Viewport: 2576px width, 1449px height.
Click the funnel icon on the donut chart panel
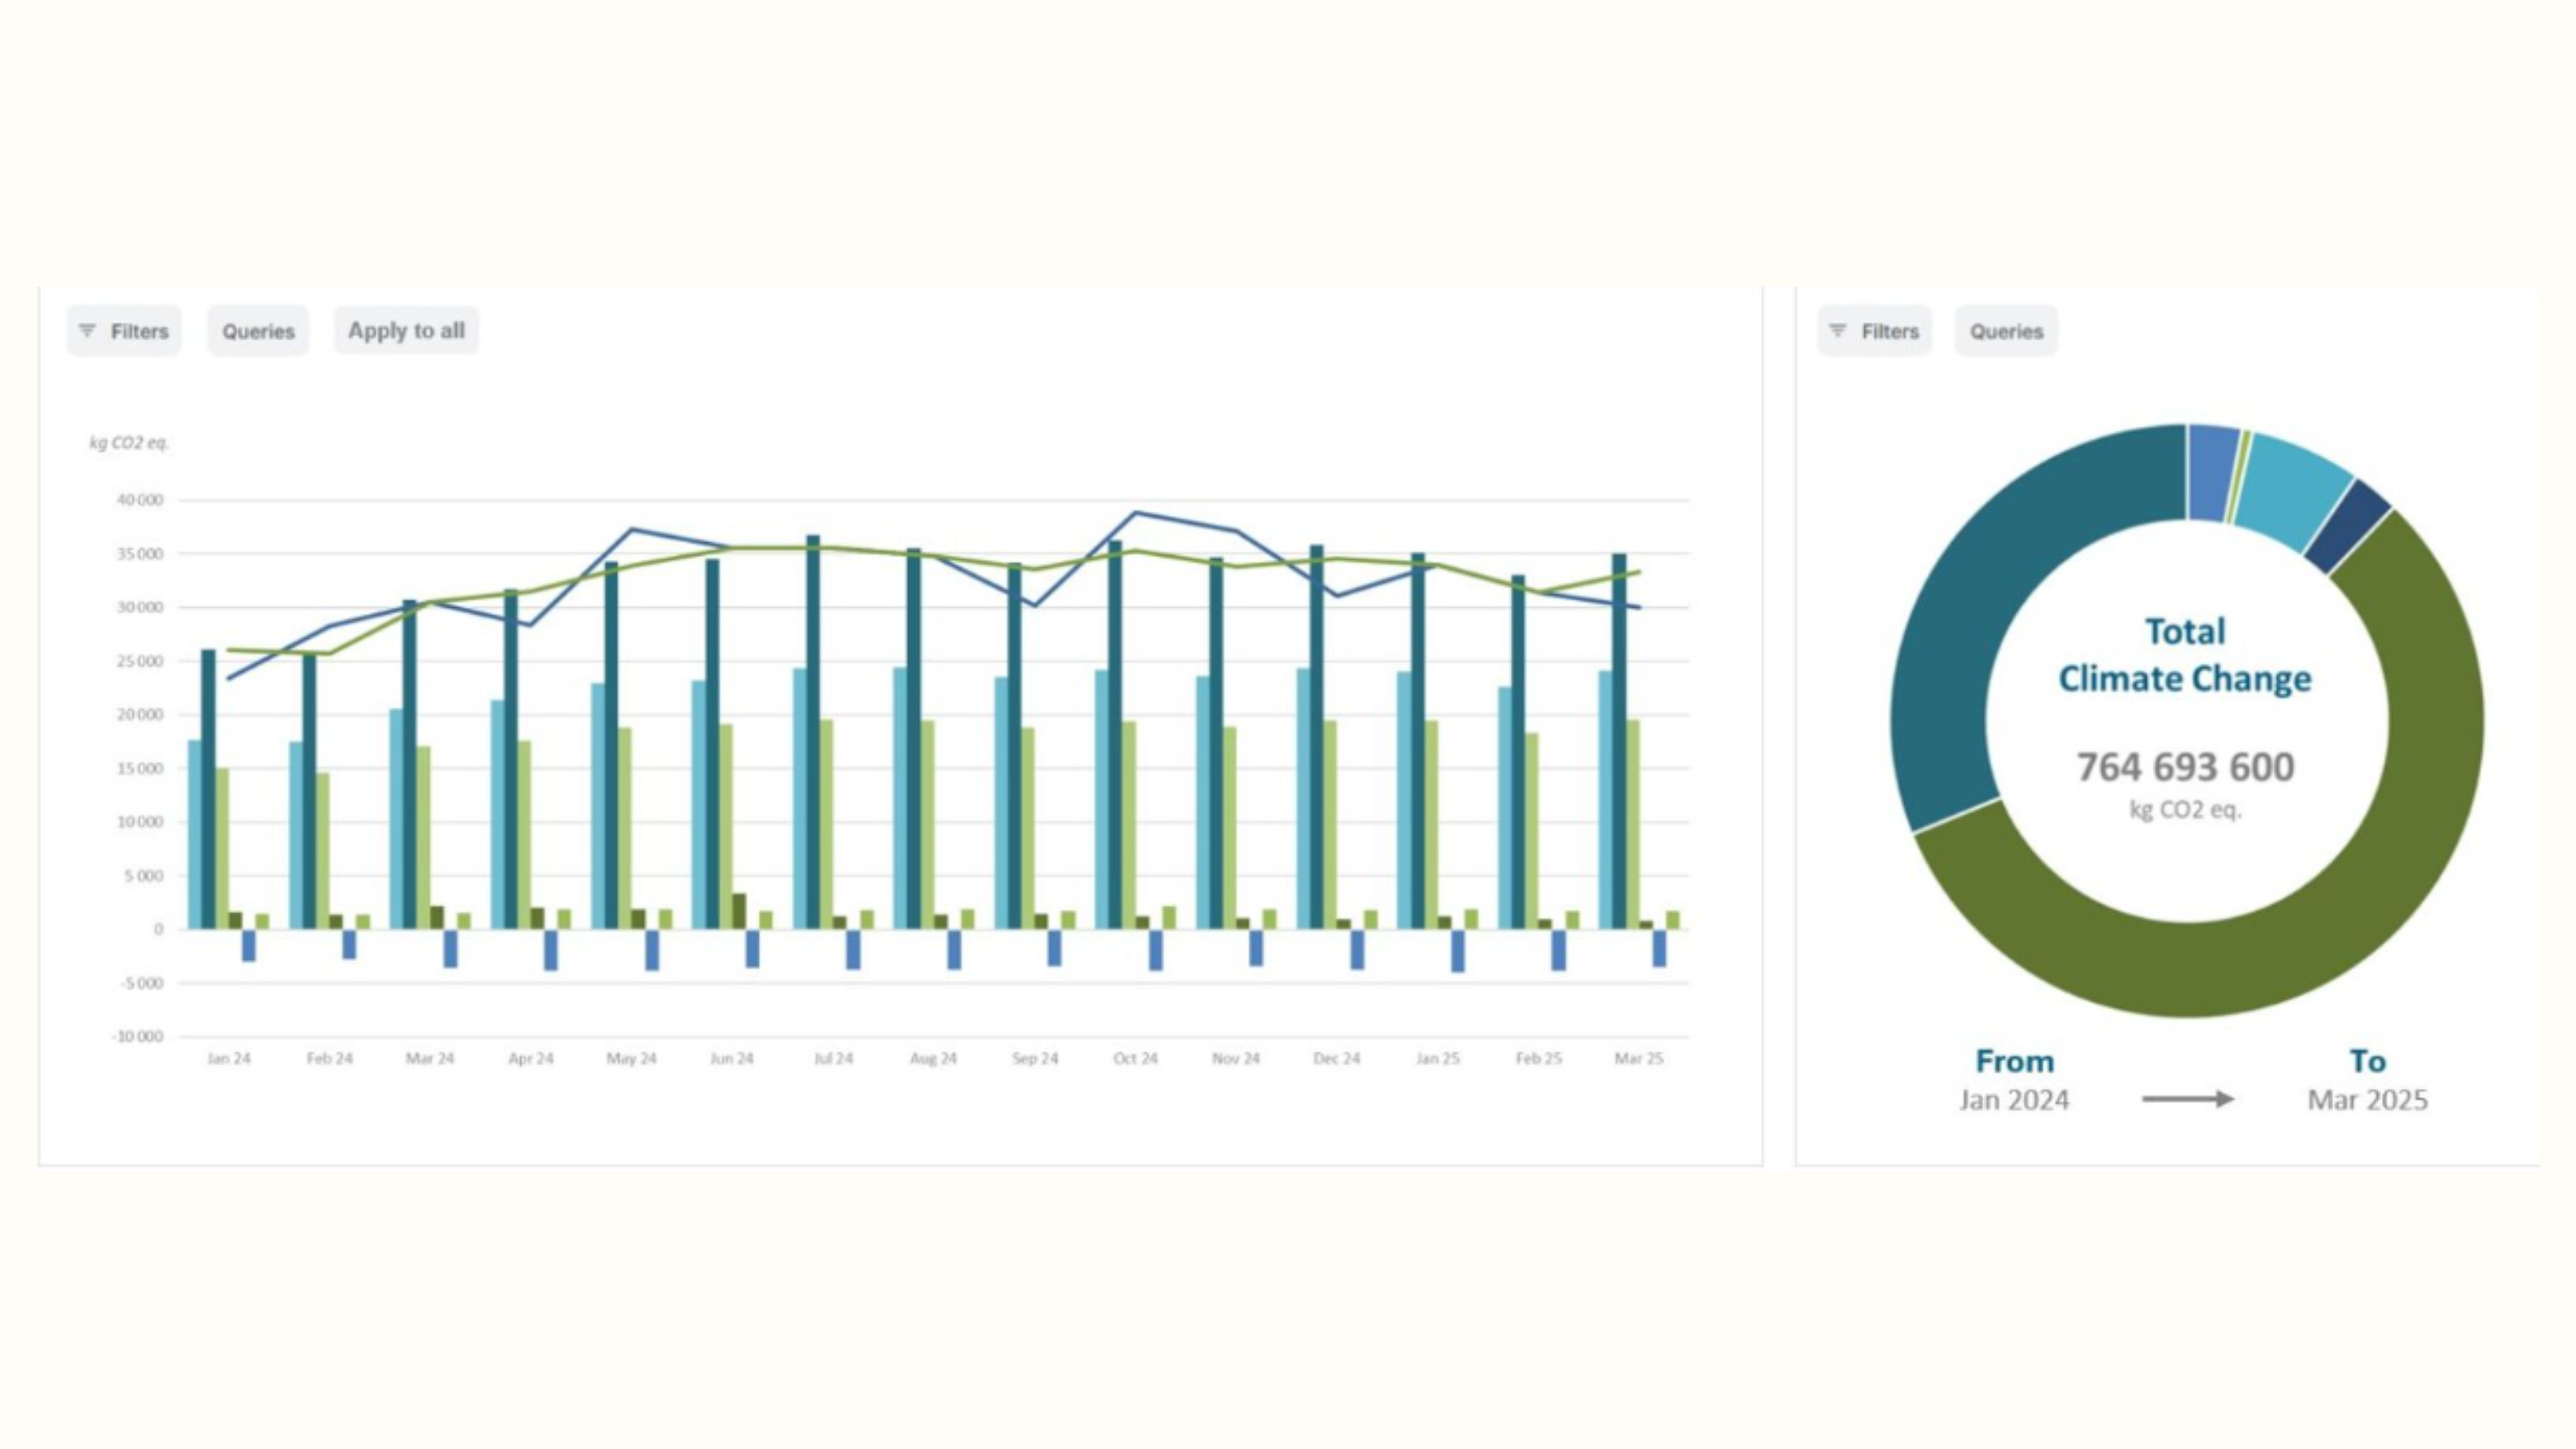click(1838, 331)
